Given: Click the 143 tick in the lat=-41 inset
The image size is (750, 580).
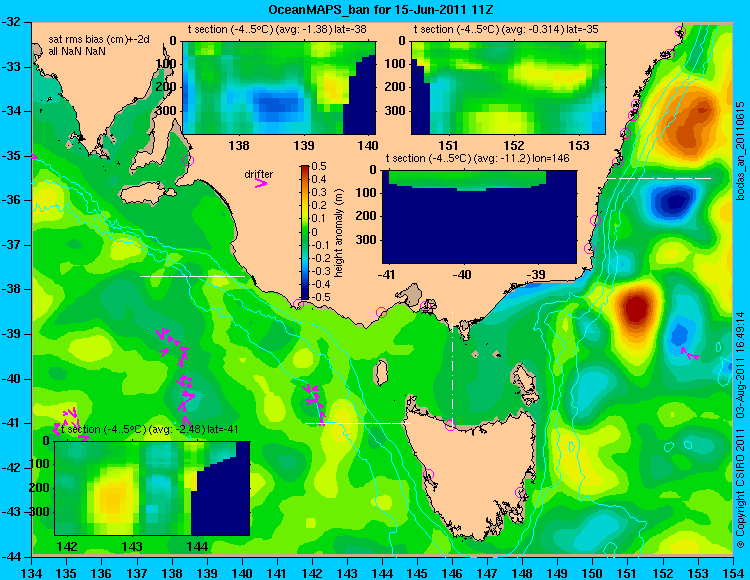Looking at the screenshot, I should 132,546.
